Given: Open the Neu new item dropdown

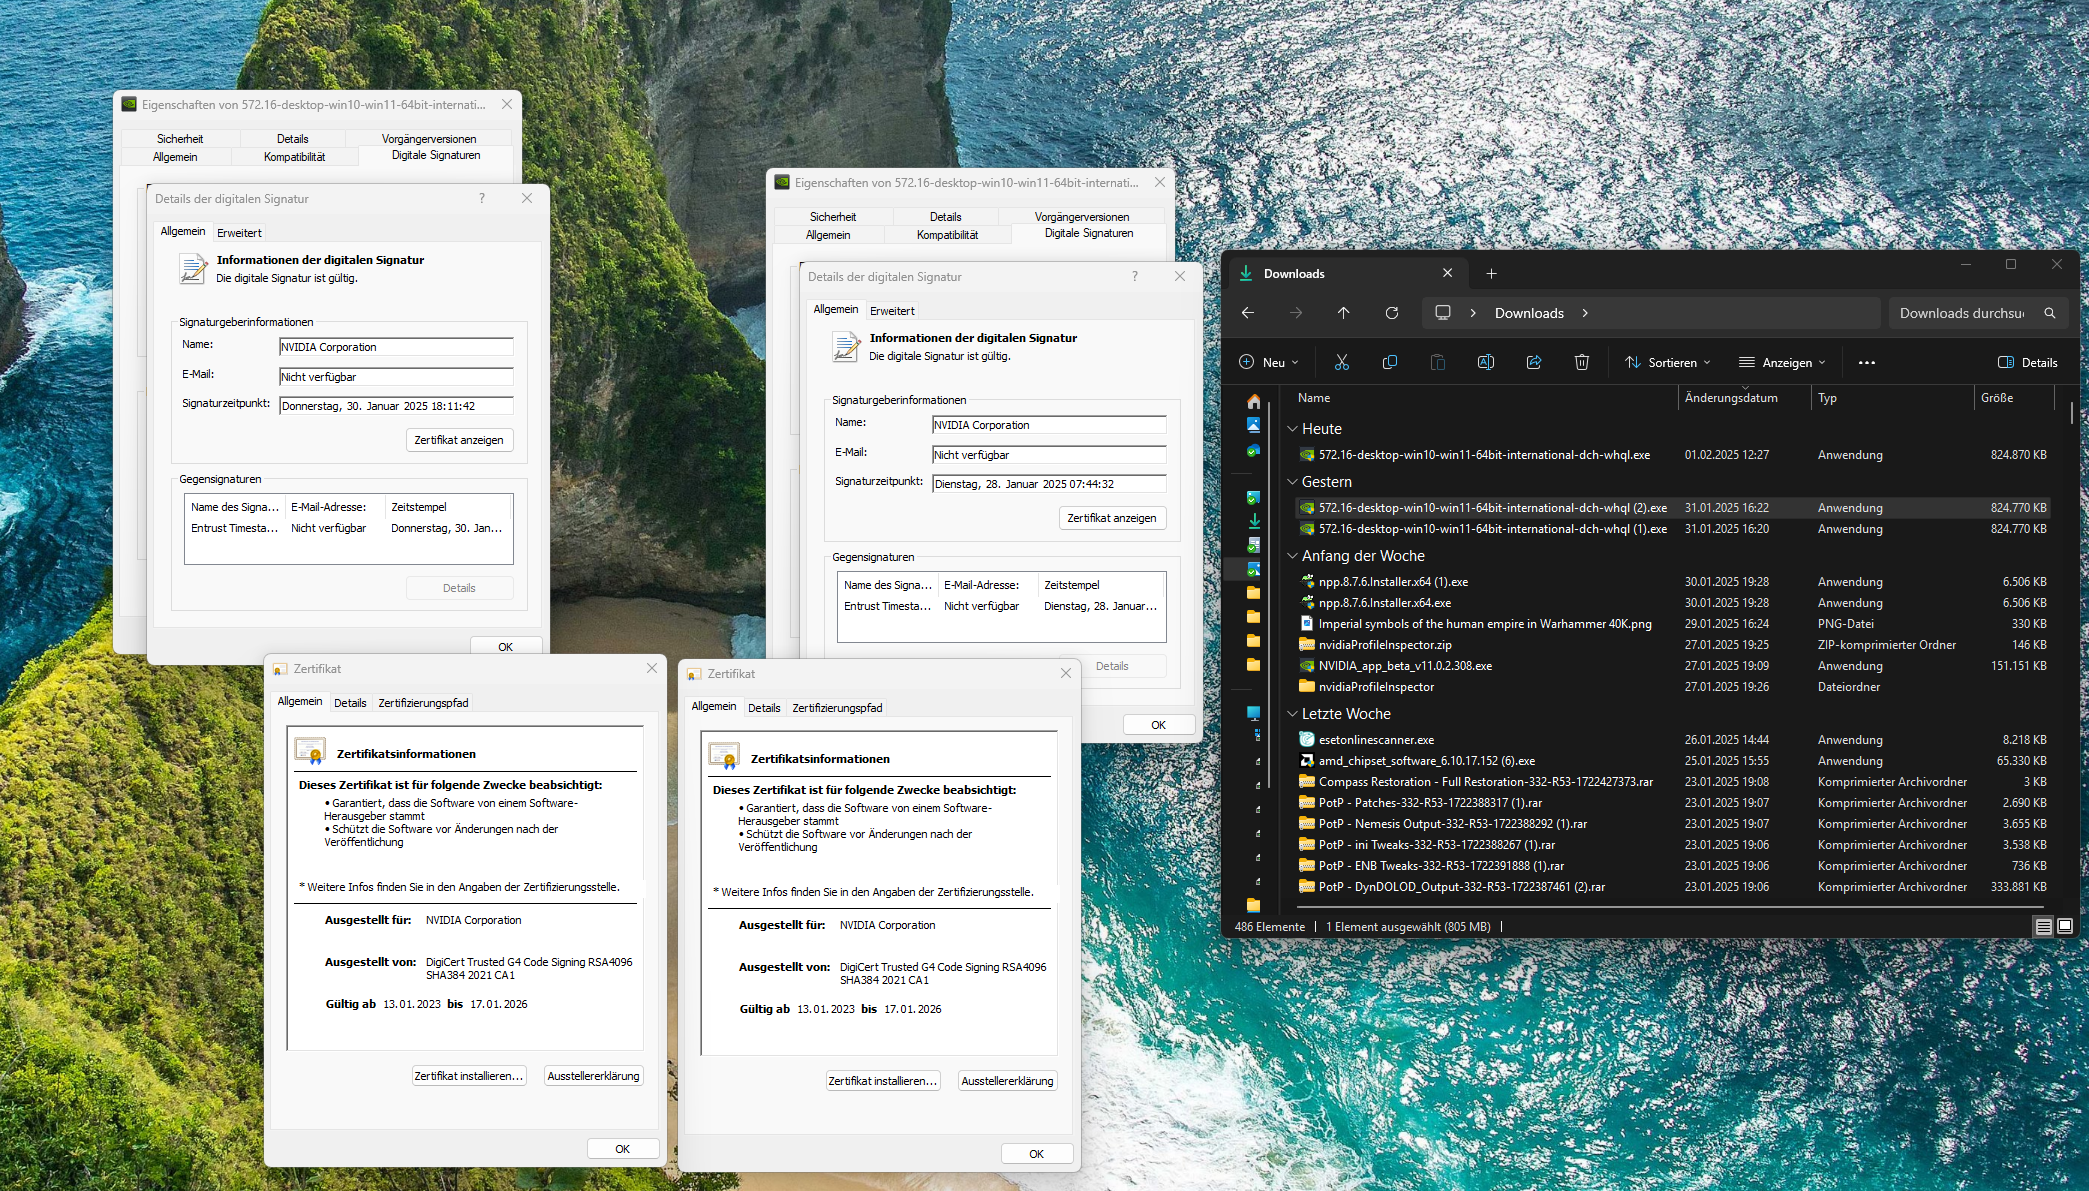Looking at the screenshot, I should pos(1268,363).
